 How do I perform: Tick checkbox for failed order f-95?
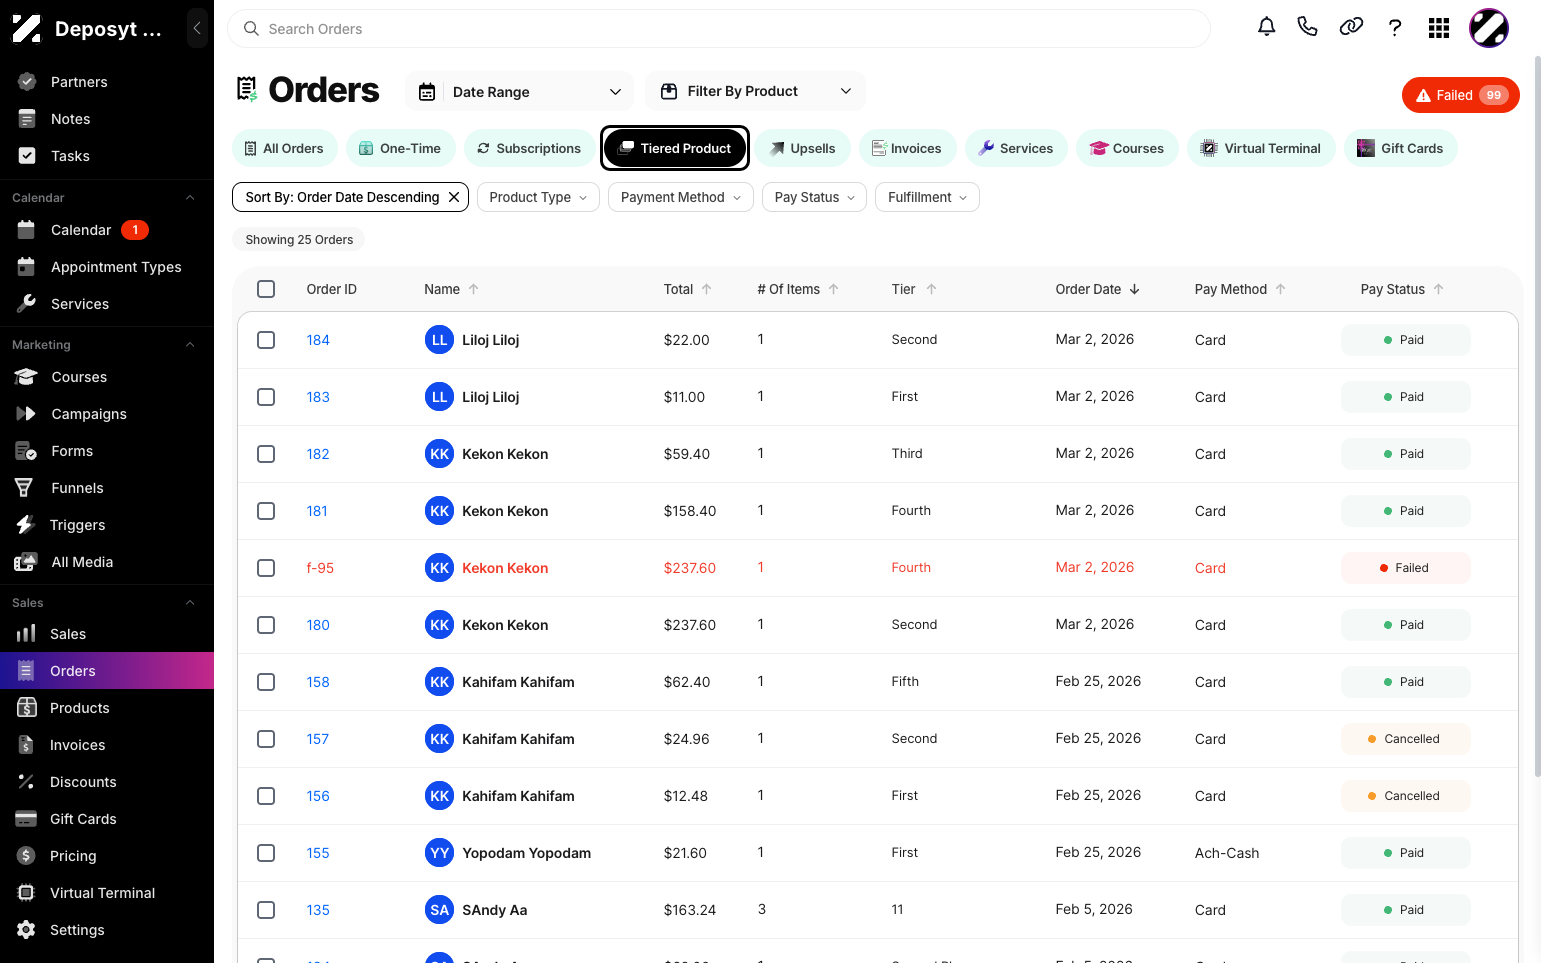point(266,568)
